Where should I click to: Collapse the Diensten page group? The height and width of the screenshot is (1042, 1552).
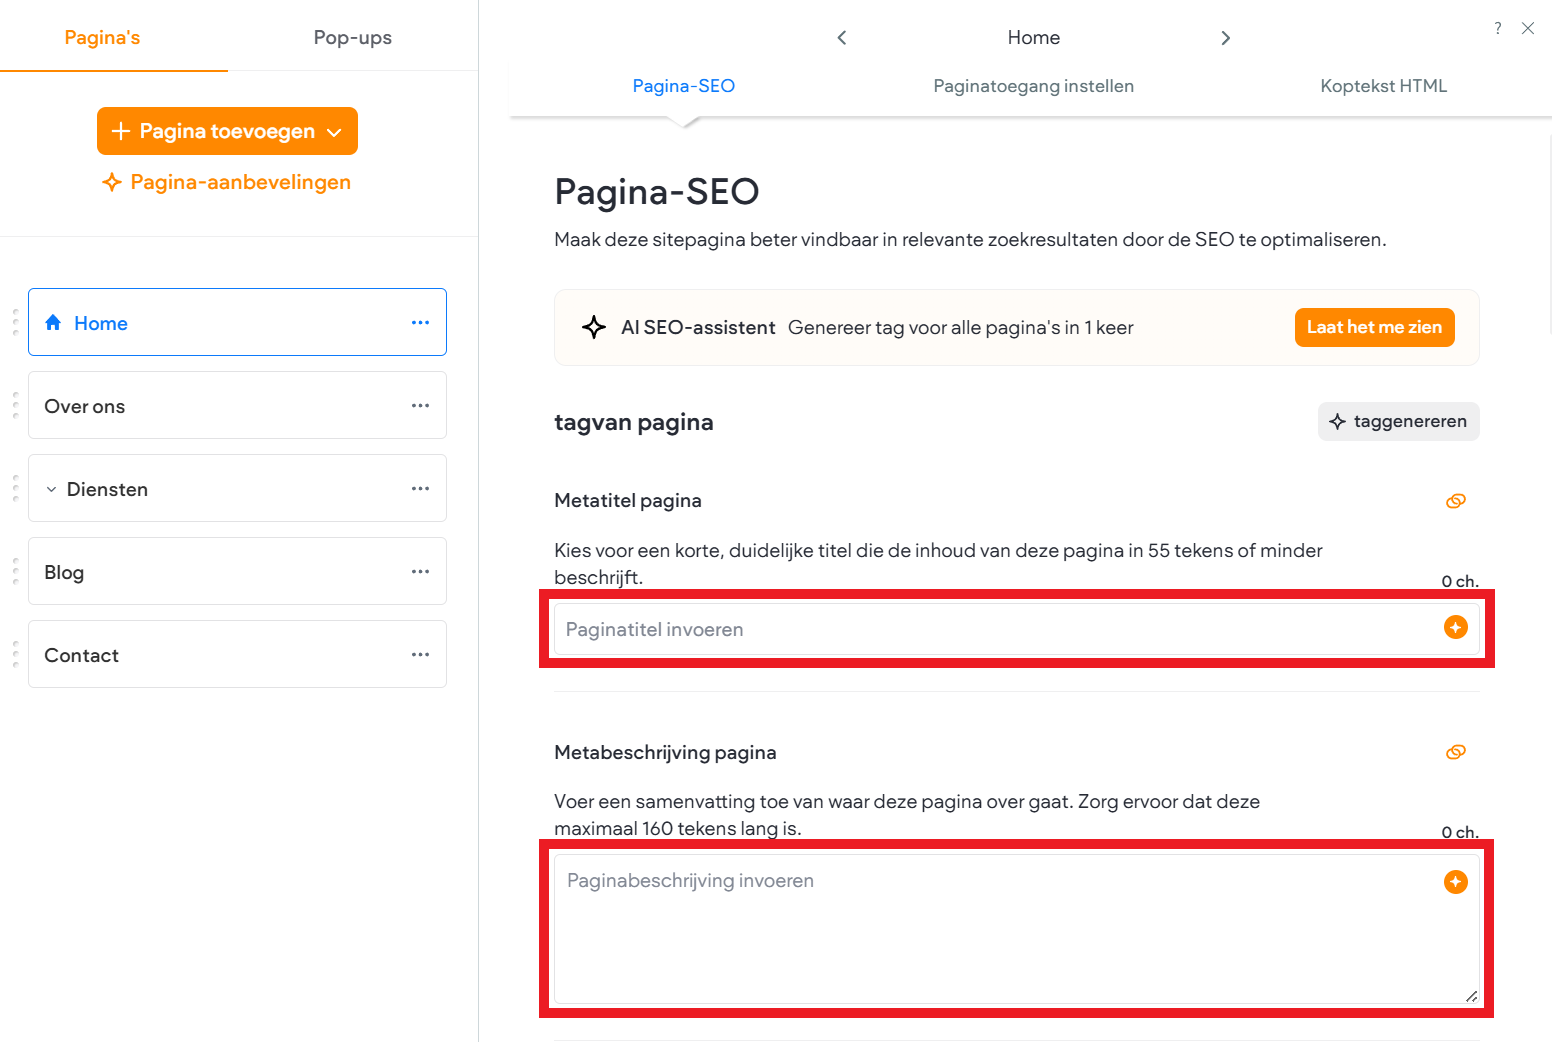51,488
